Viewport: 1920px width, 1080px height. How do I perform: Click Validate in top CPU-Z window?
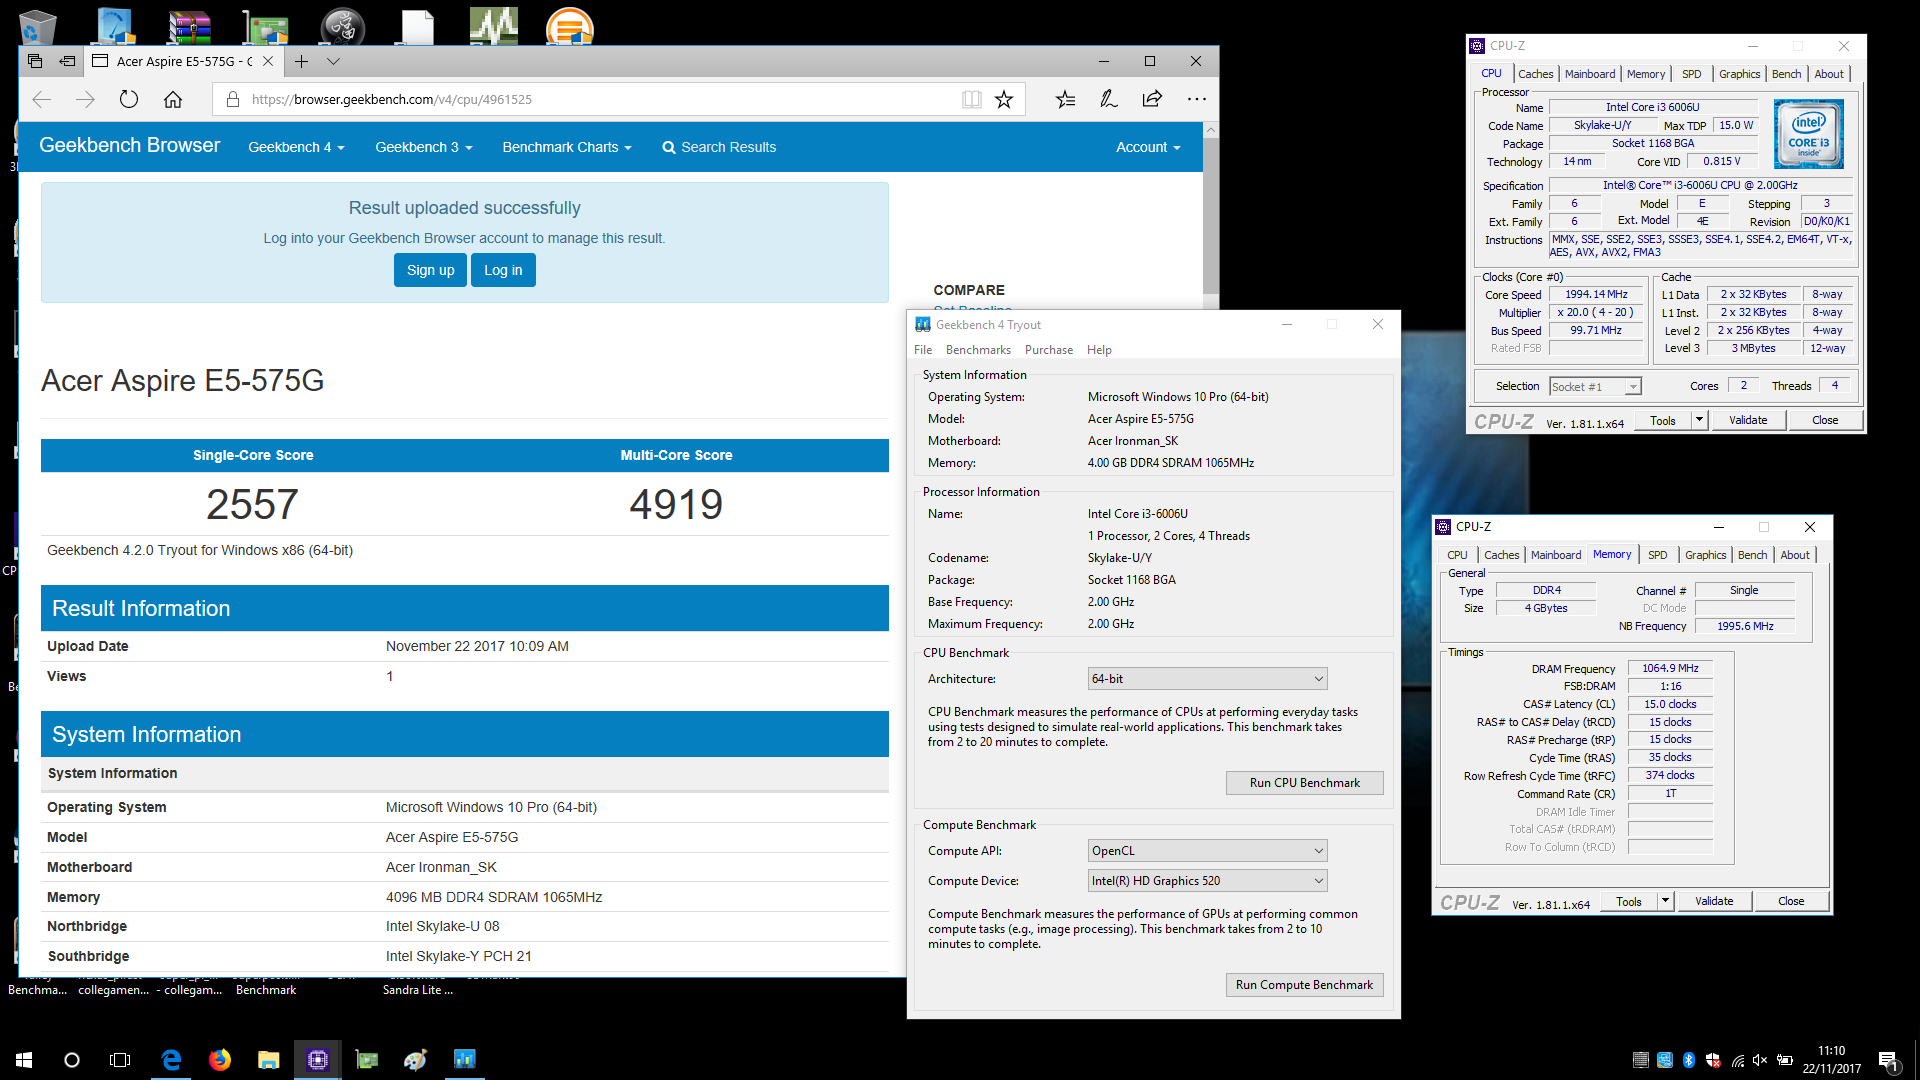(1748, 420)
